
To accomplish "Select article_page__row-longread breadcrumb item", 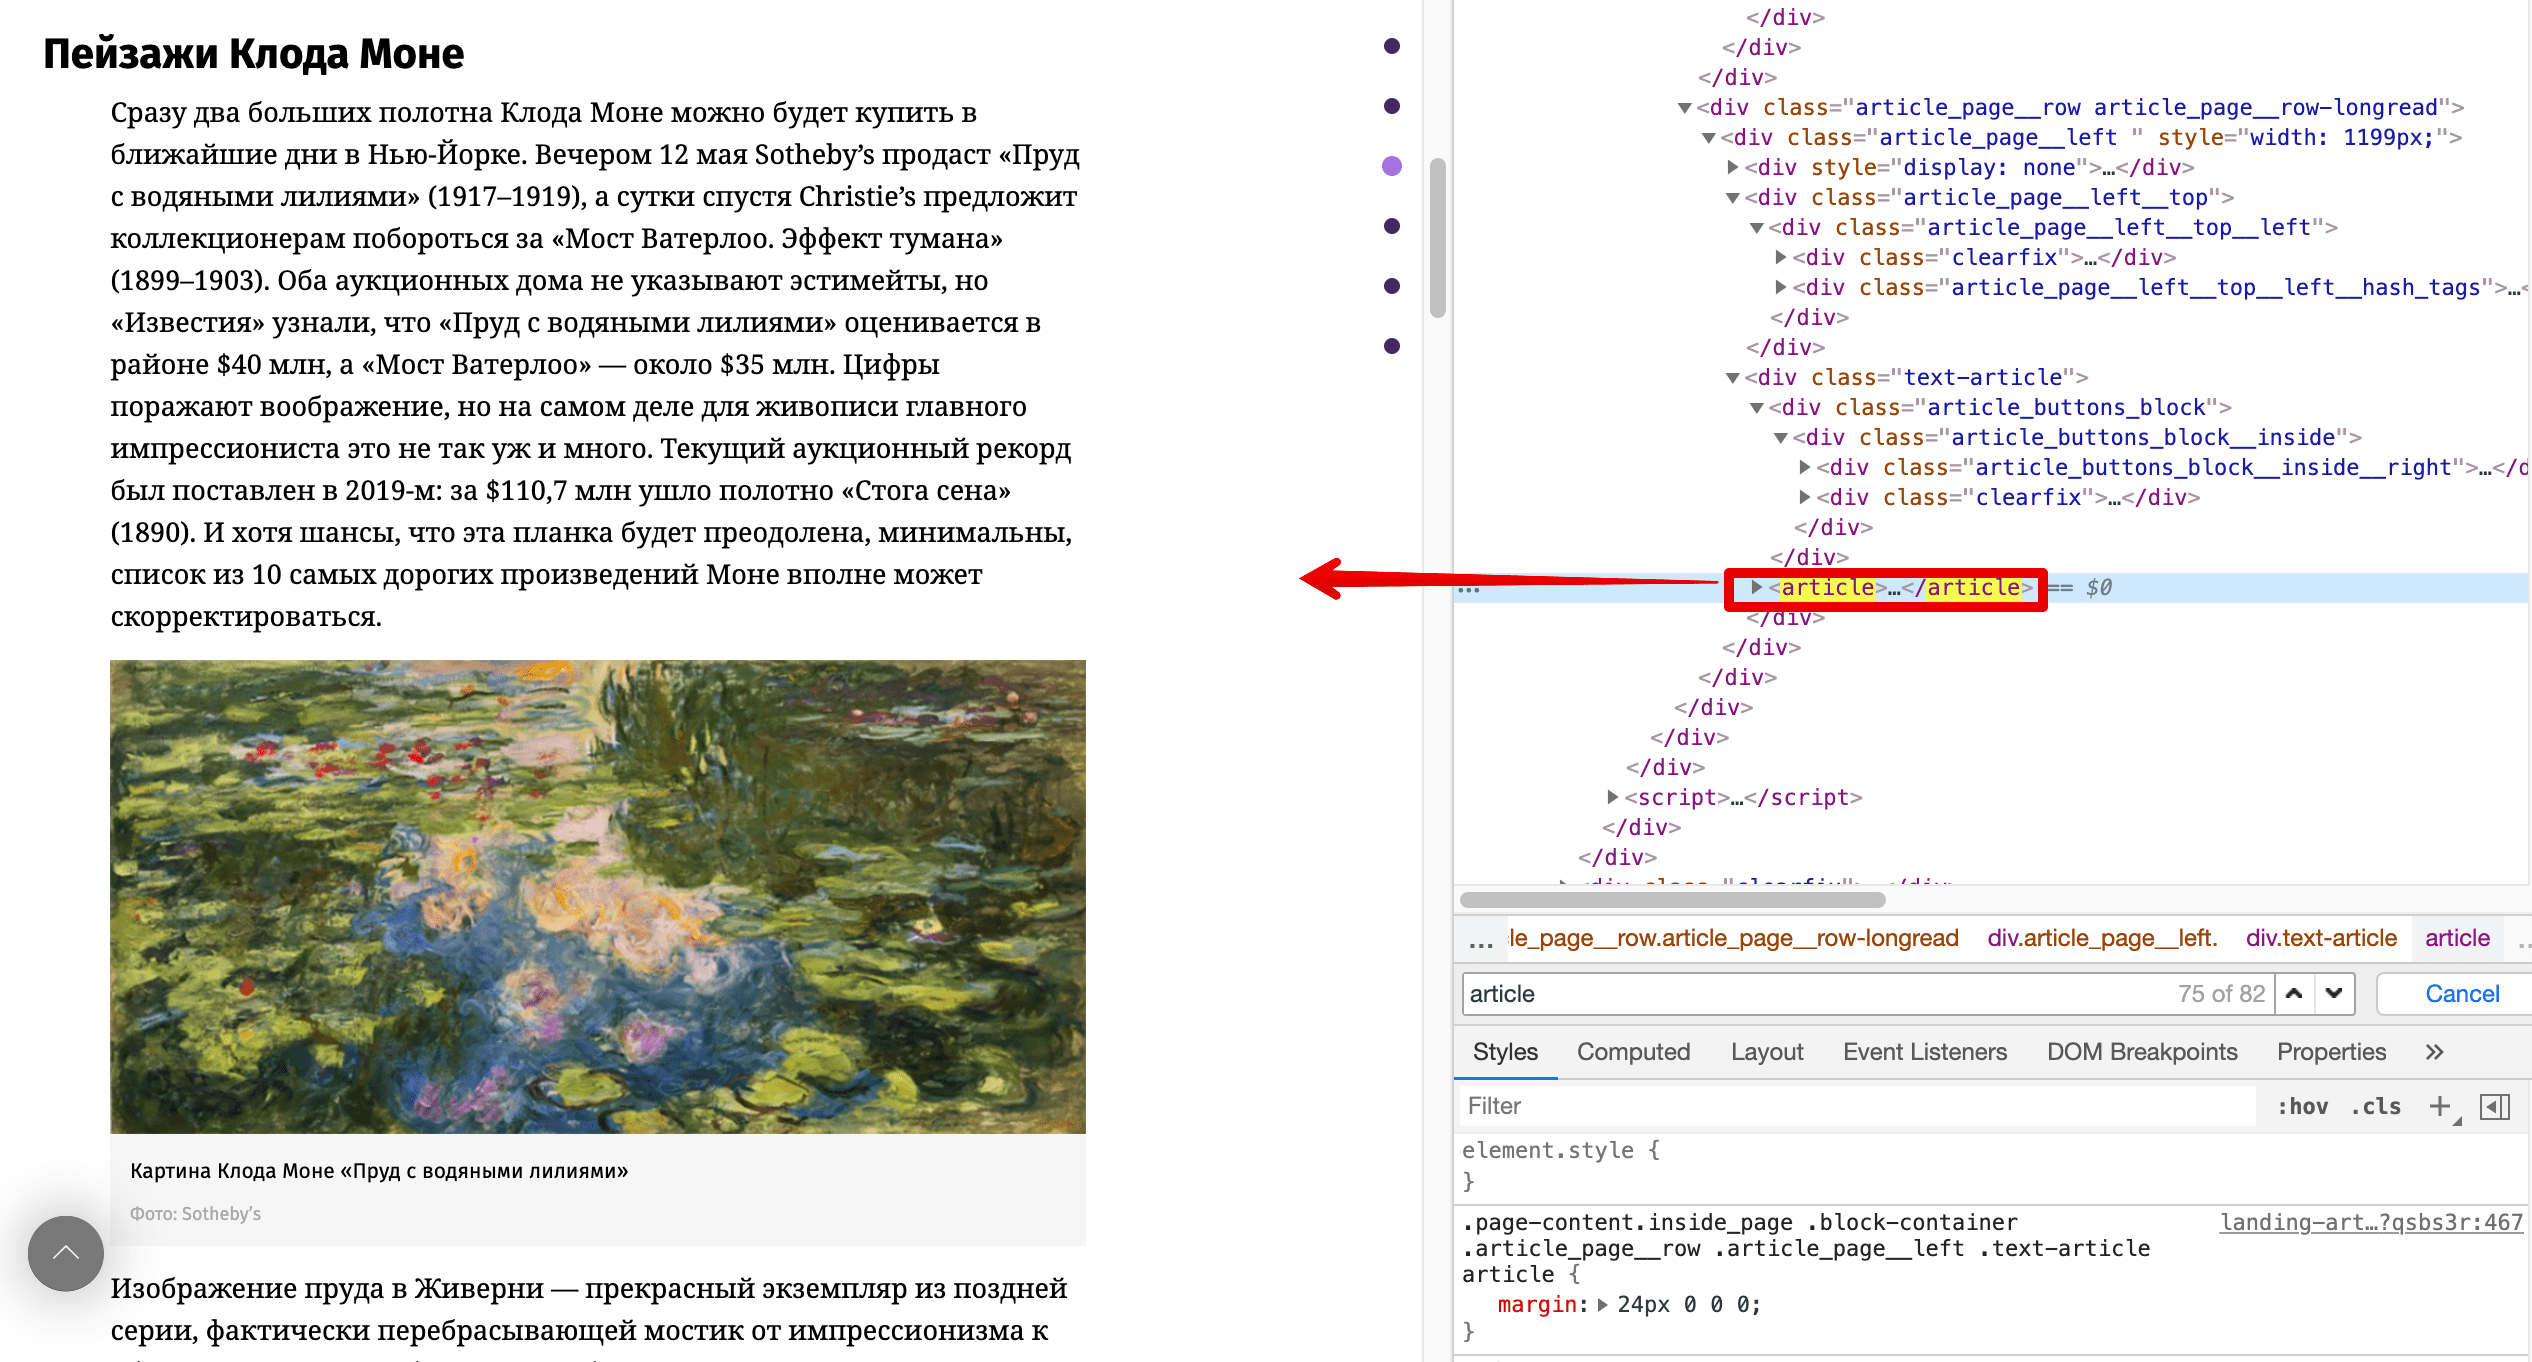I will pos(1732,939).
